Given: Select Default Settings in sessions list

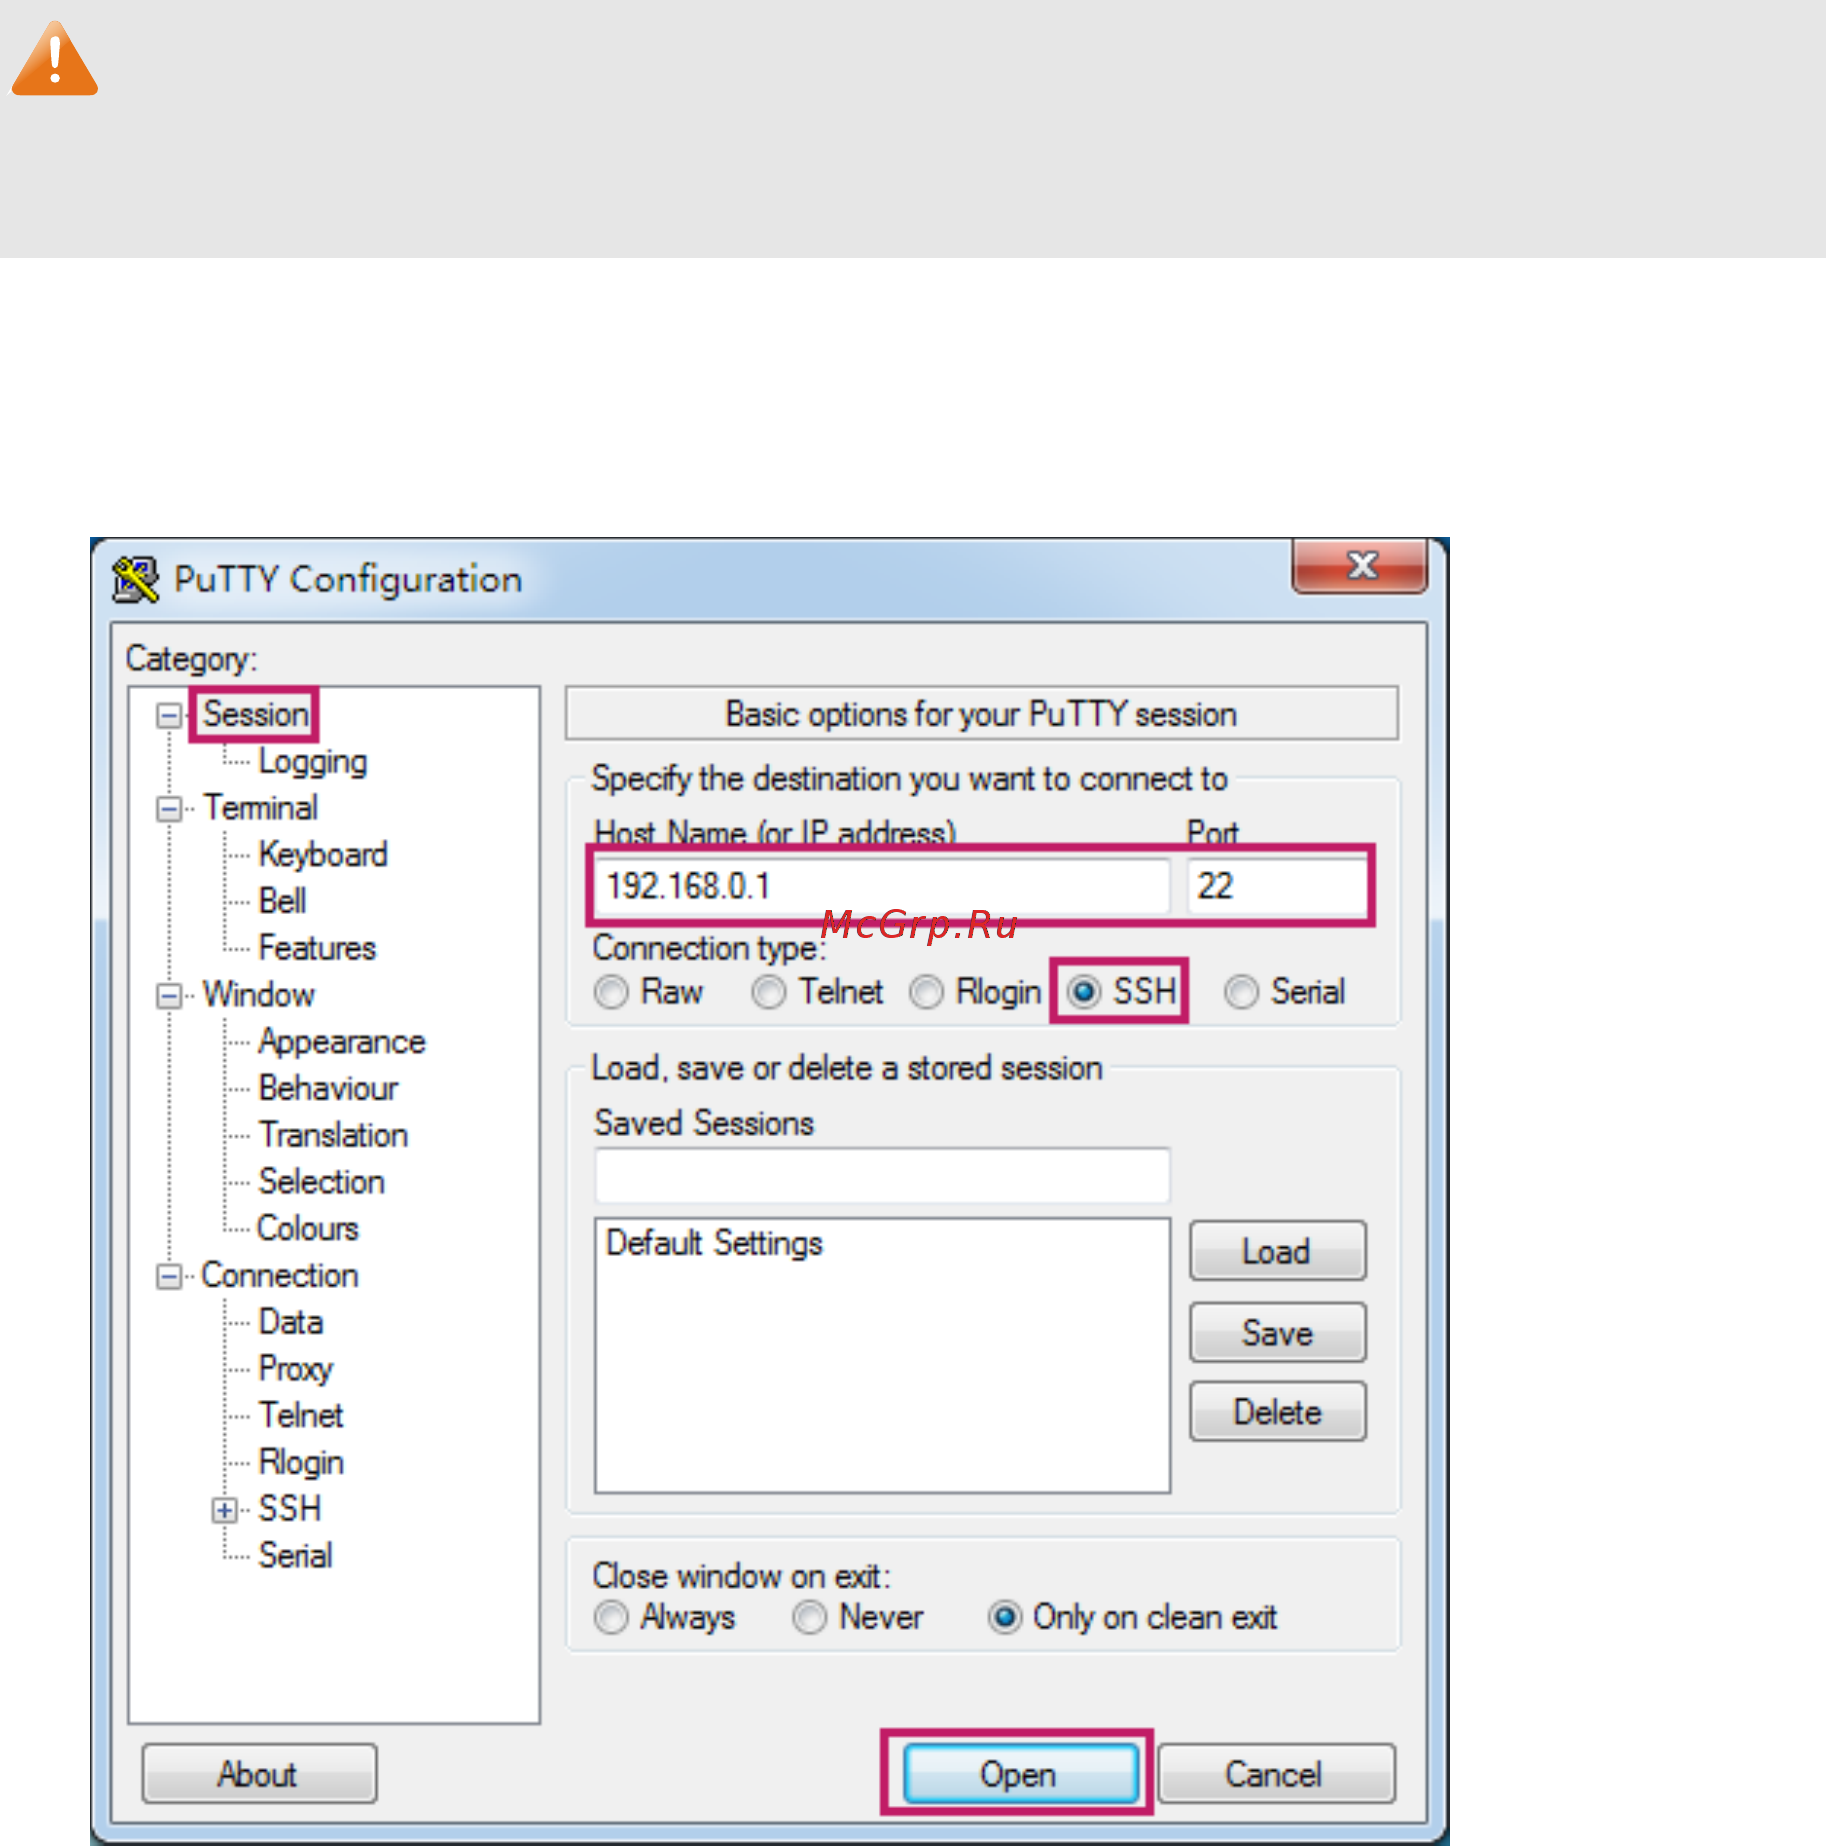Looking at the screenshot, I should (x=714, y=1244).
